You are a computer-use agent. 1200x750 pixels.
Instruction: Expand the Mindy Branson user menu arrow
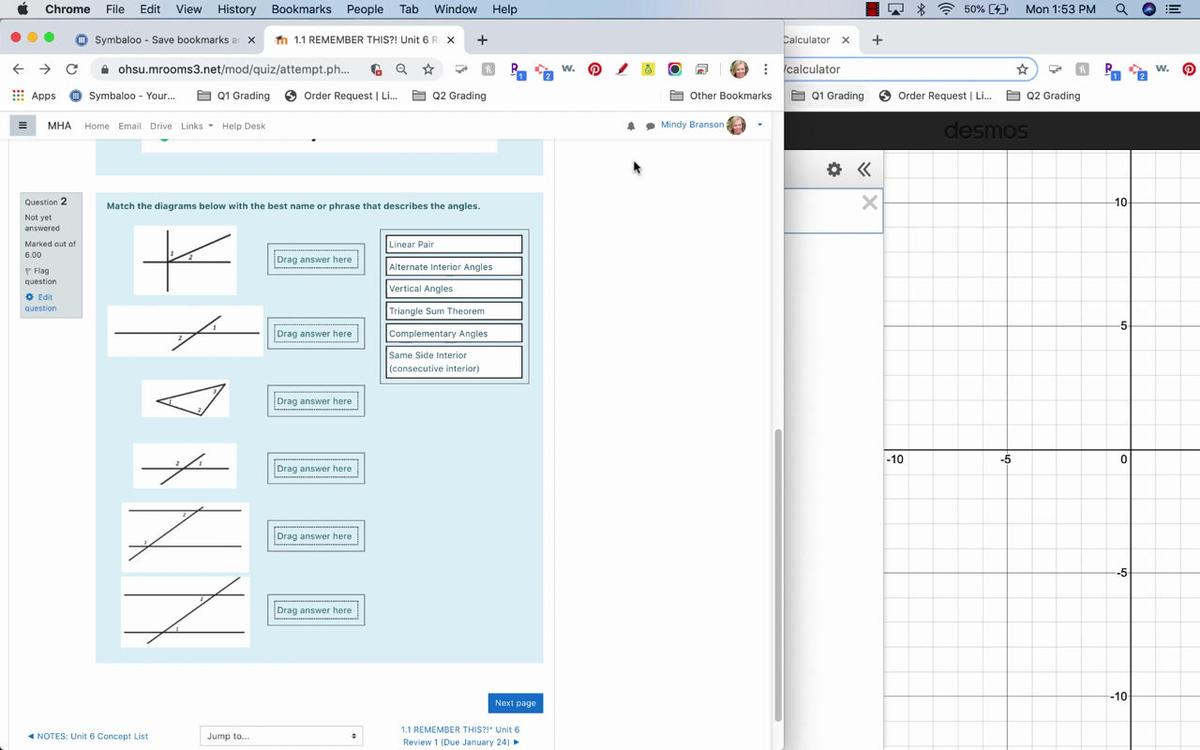click(x=760, y=125)
